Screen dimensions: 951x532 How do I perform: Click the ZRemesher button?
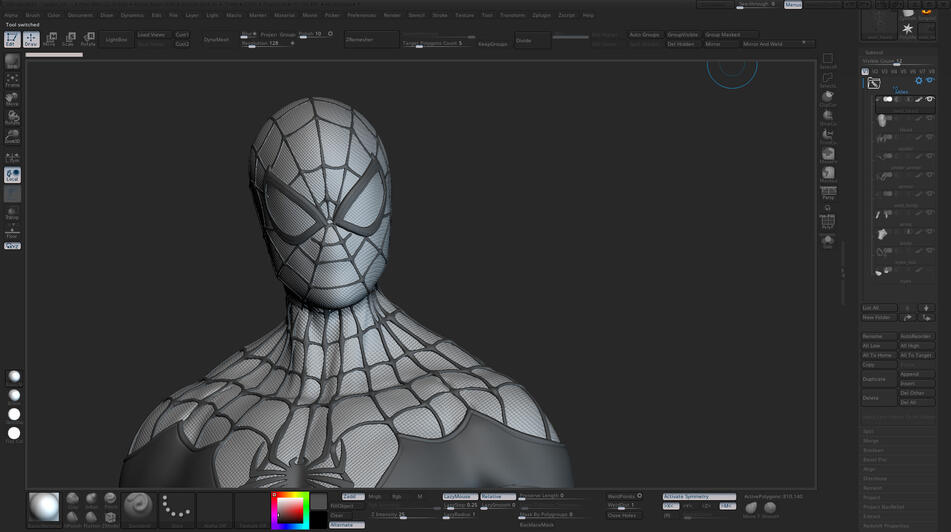point(371,39)
